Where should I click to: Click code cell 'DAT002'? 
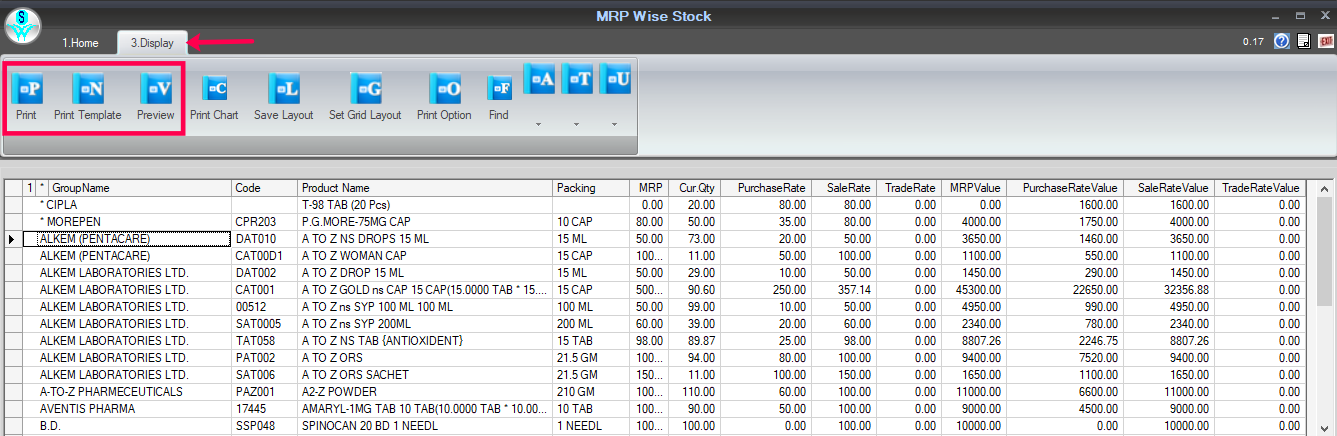265,273
